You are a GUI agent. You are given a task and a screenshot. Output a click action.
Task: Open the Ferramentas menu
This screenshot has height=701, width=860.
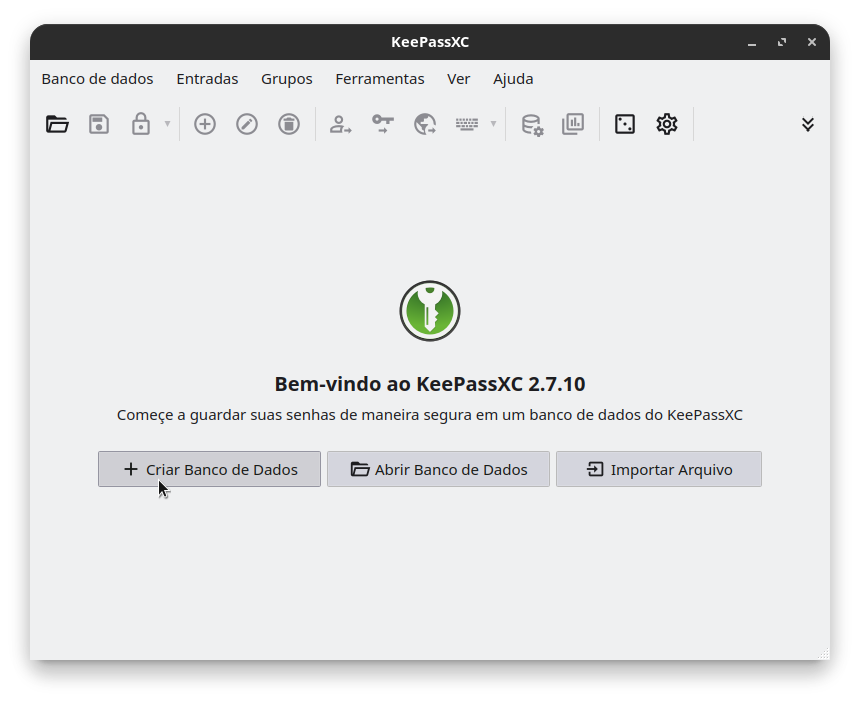click(380, 79)
